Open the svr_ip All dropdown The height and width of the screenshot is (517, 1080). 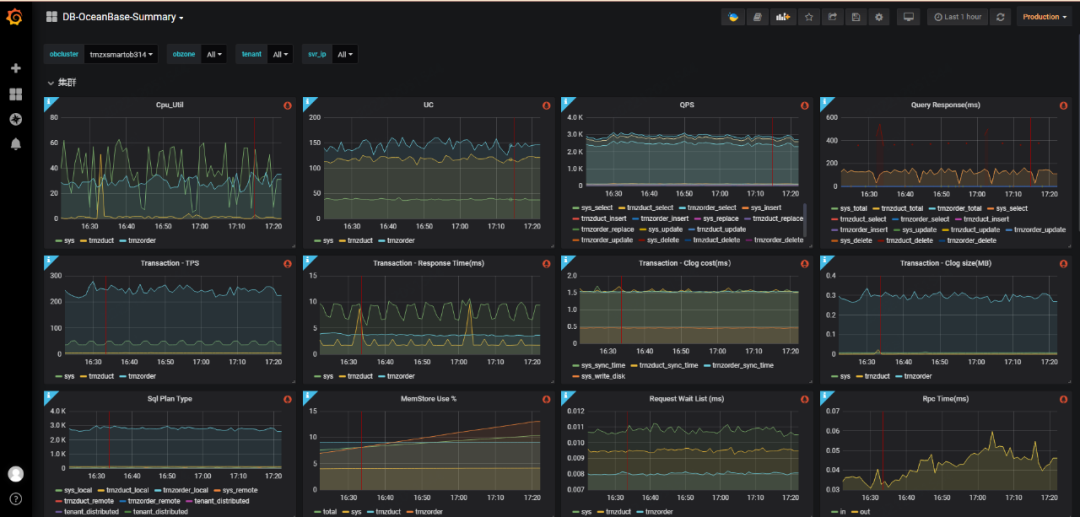(345, 54)
